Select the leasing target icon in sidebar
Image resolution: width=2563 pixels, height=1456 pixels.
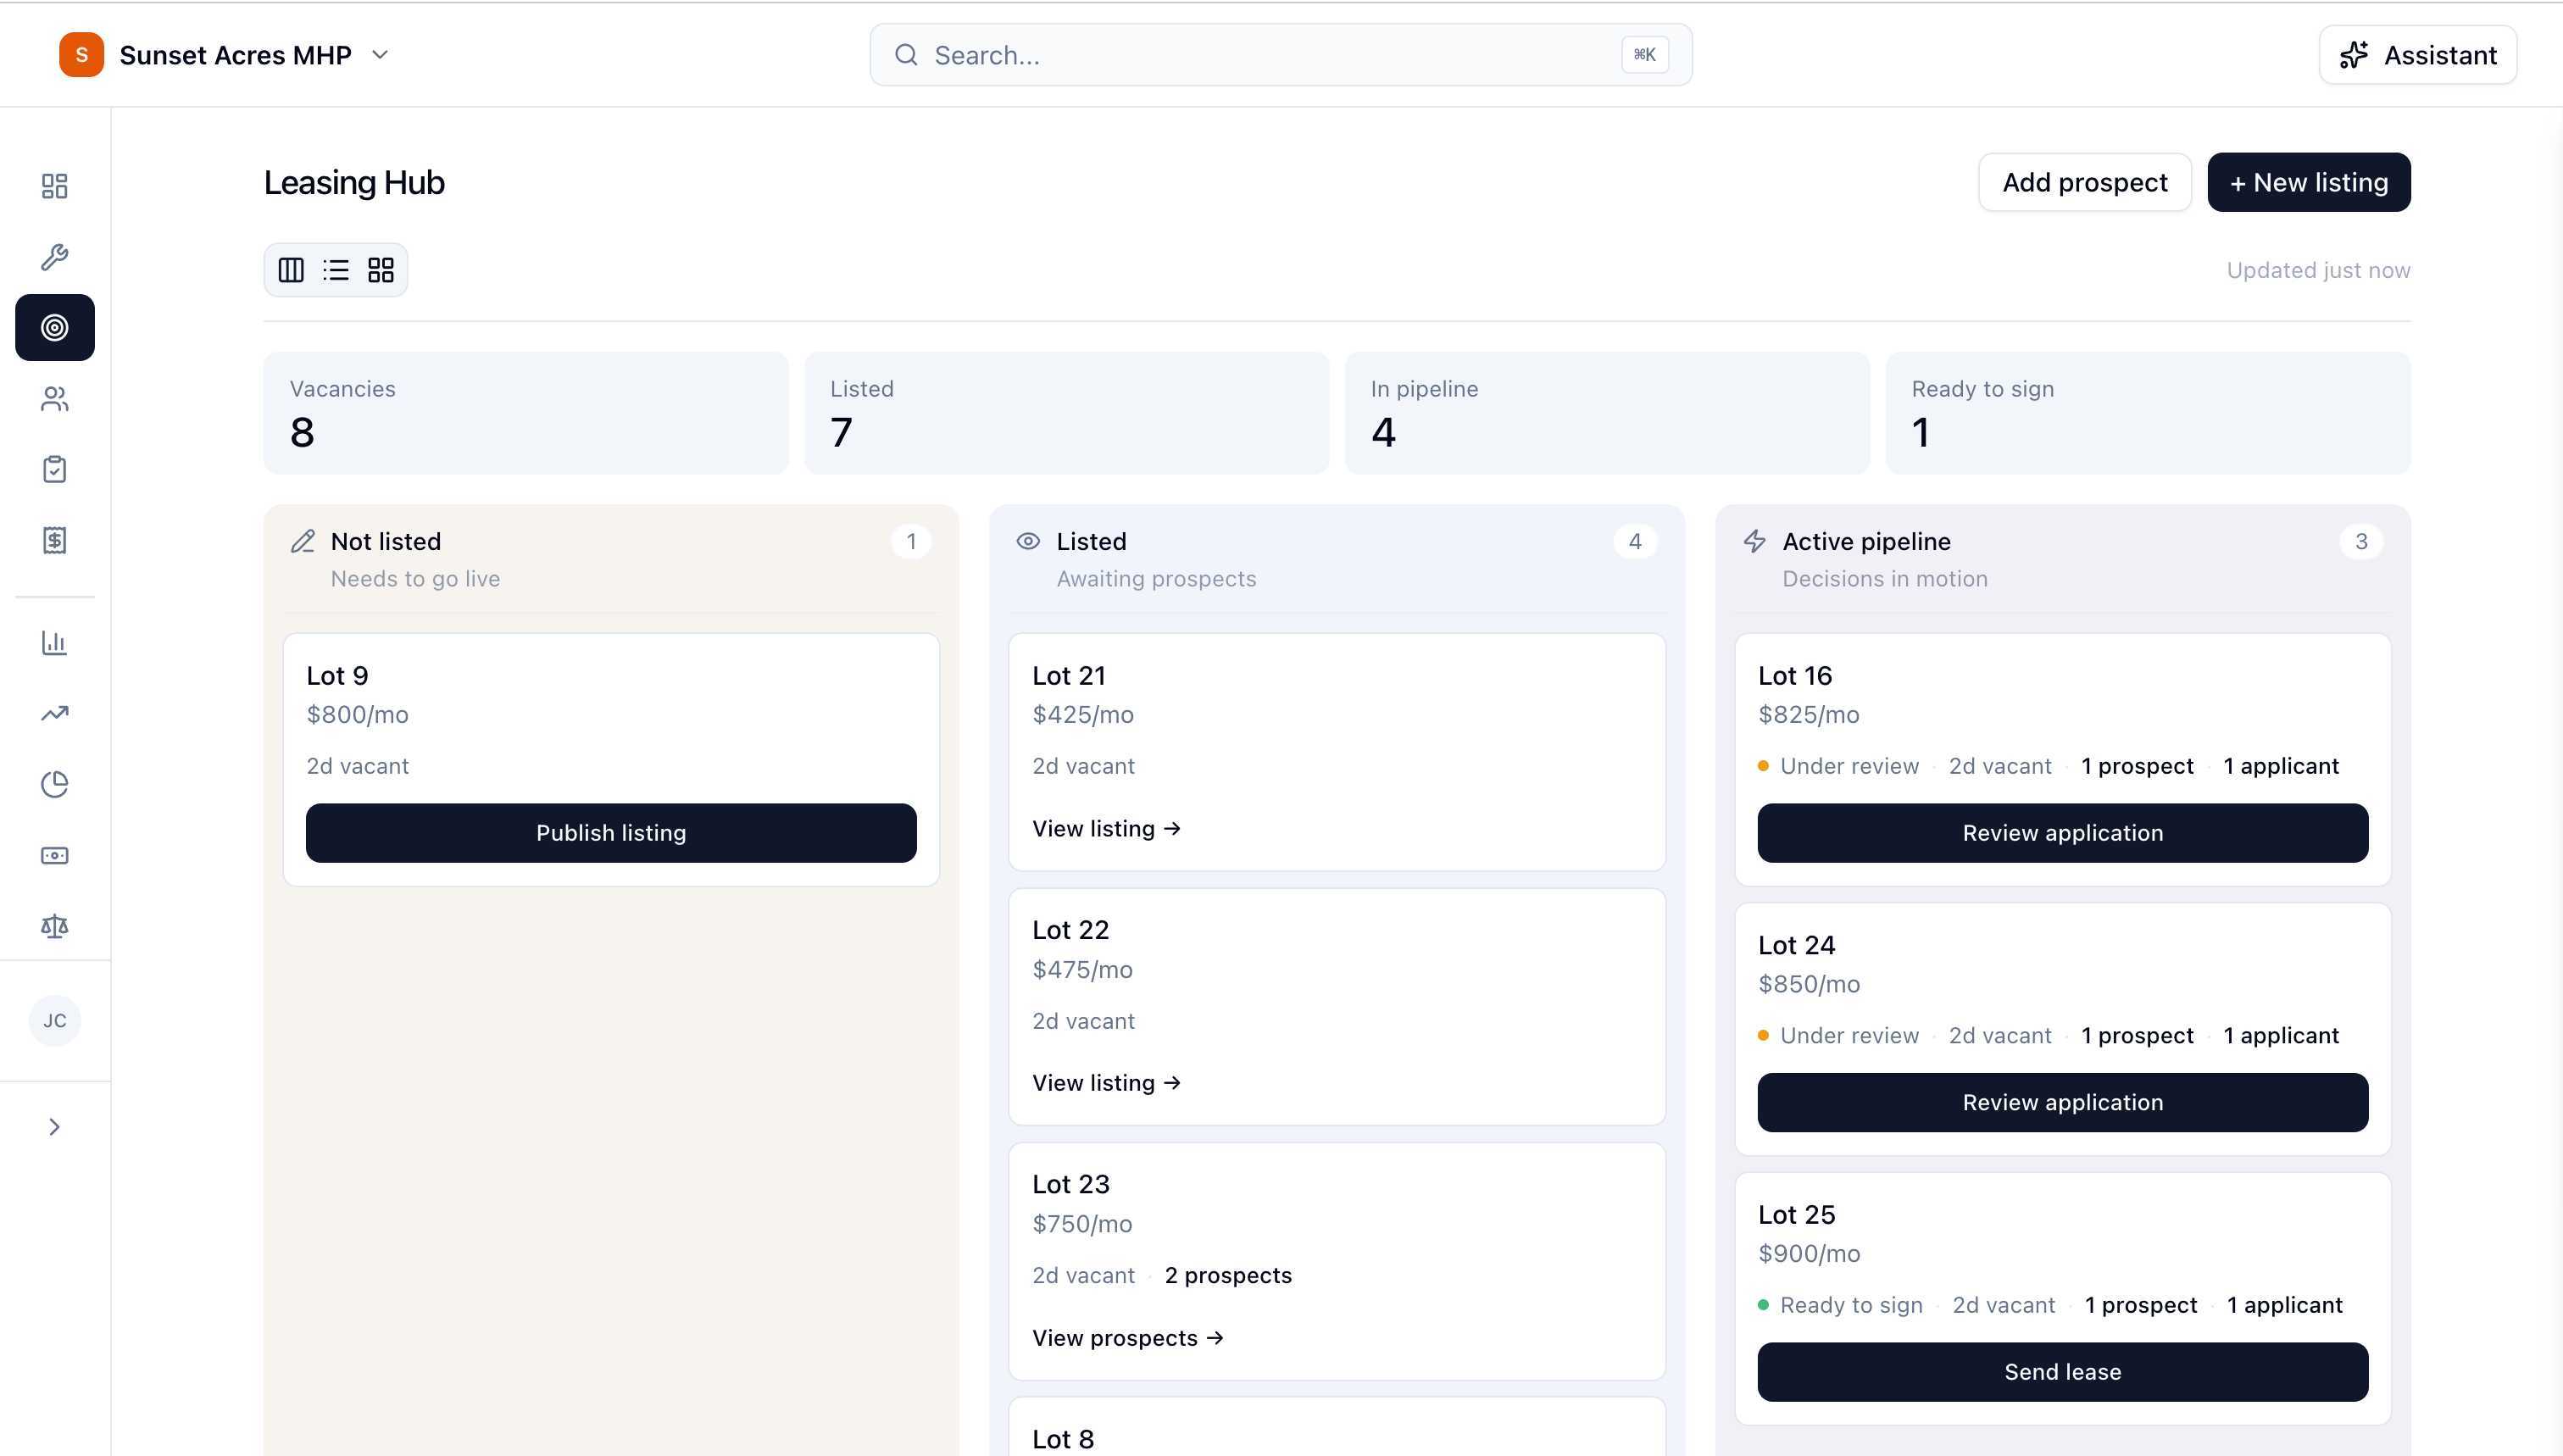[54, 327]
